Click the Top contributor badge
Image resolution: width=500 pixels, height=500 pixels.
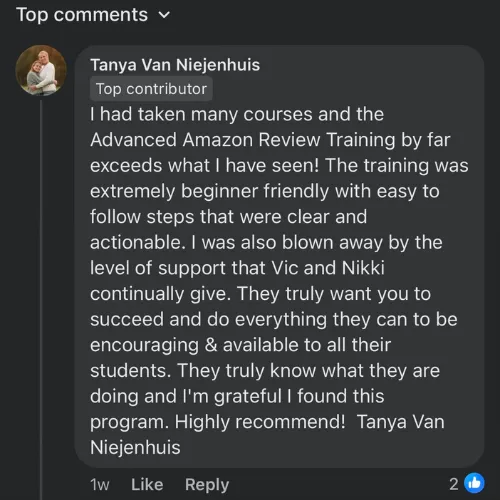pyautogui.click(x=151, y=89)
